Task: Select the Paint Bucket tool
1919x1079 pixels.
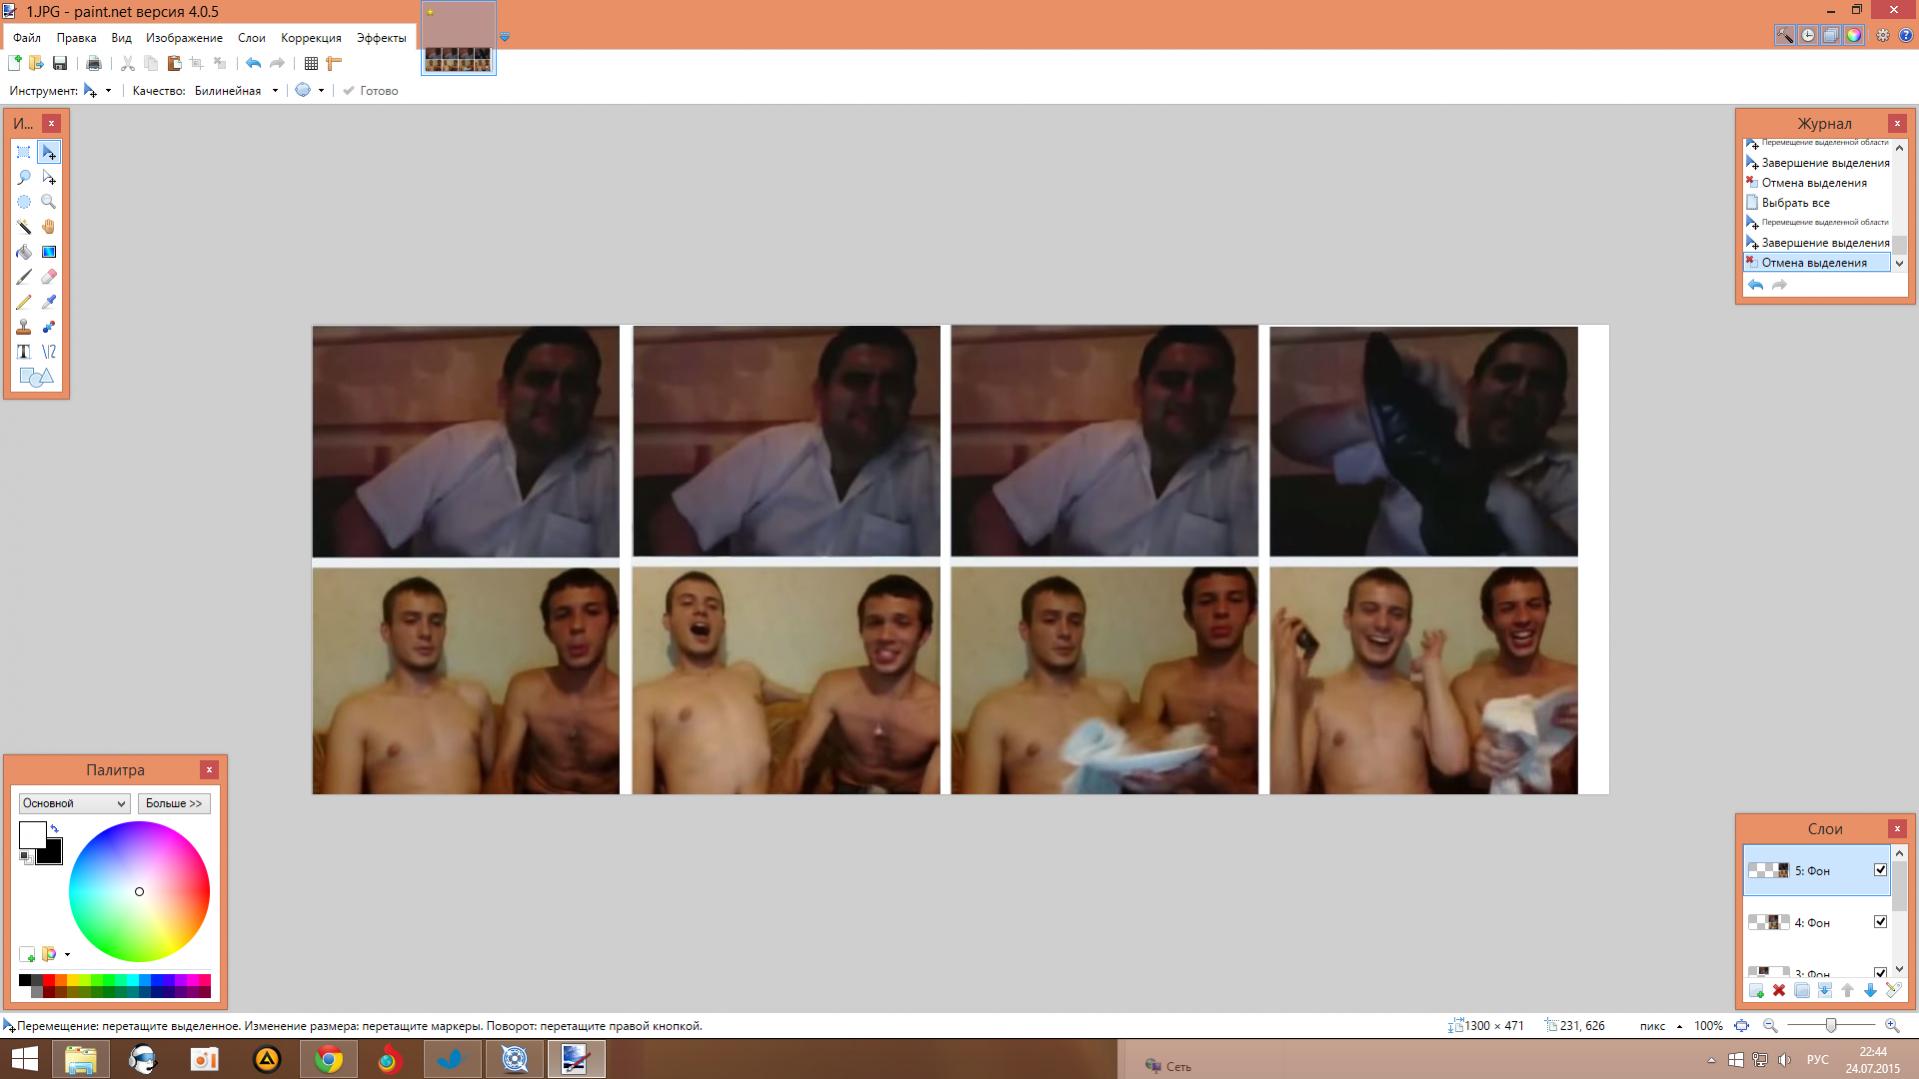Action: click(24, 252)
